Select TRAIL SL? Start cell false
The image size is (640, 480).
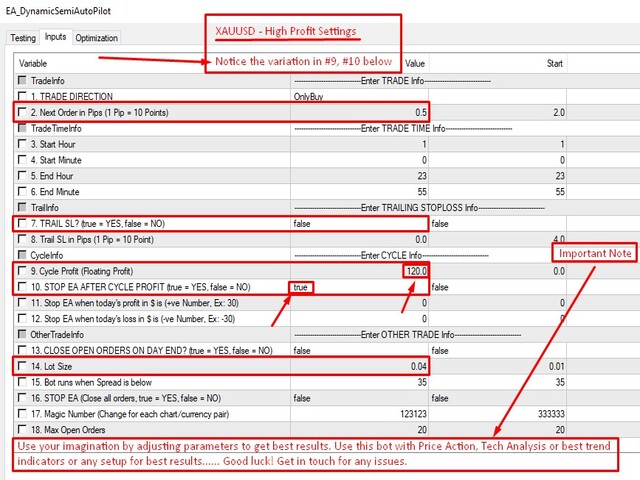click(x=498, y=224)
